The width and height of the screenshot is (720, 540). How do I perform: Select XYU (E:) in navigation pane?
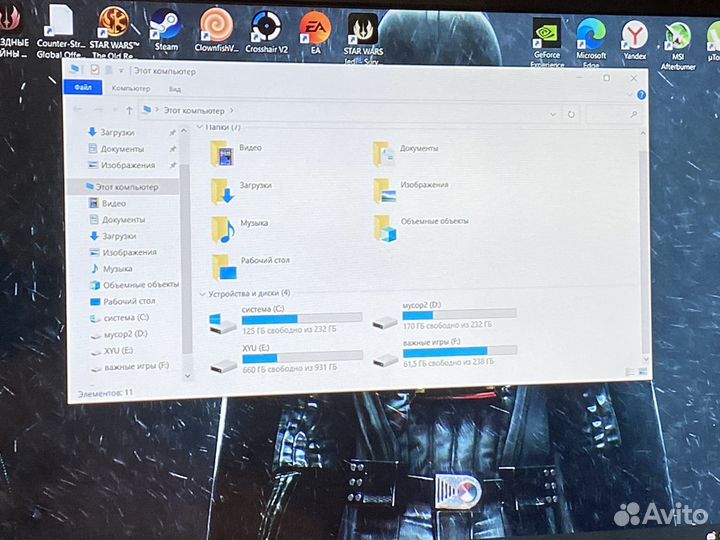(119, 350)
